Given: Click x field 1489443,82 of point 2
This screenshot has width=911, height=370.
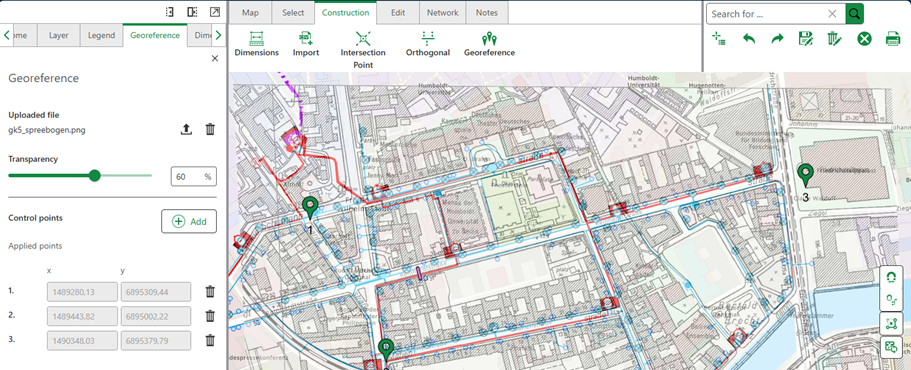Looking at the screenshot, I should click(82, 316).
